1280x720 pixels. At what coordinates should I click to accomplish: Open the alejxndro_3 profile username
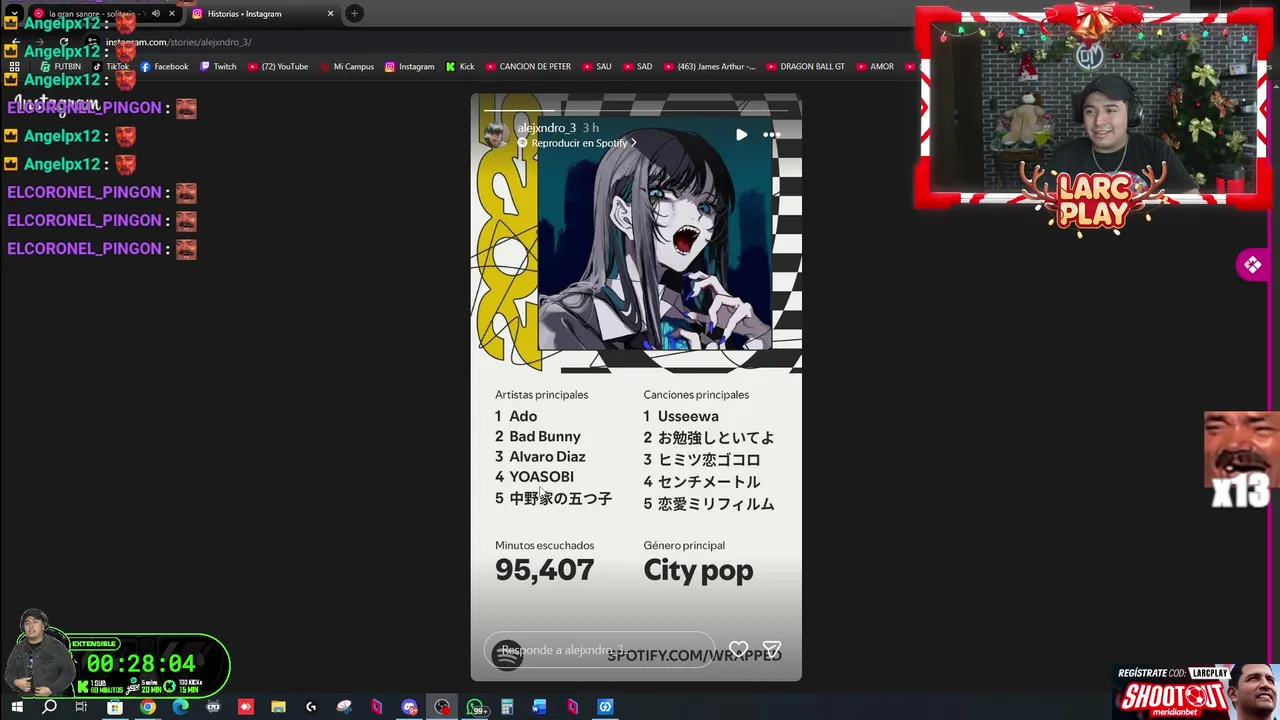coord(546,128)
